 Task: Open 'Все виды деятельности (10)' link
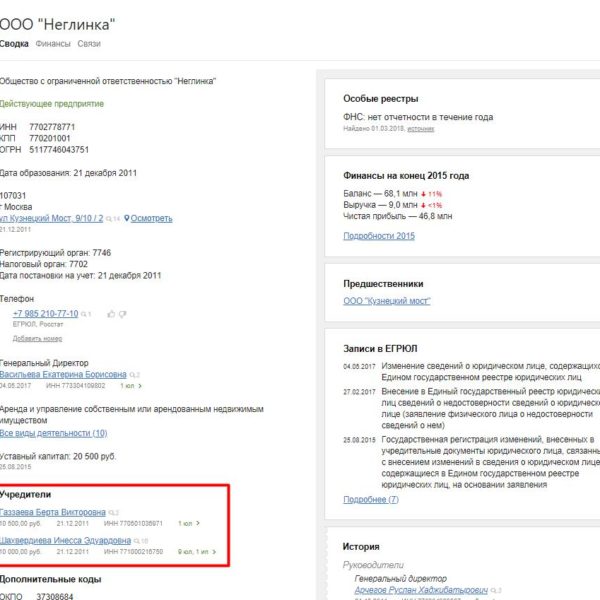coord(53,433)
